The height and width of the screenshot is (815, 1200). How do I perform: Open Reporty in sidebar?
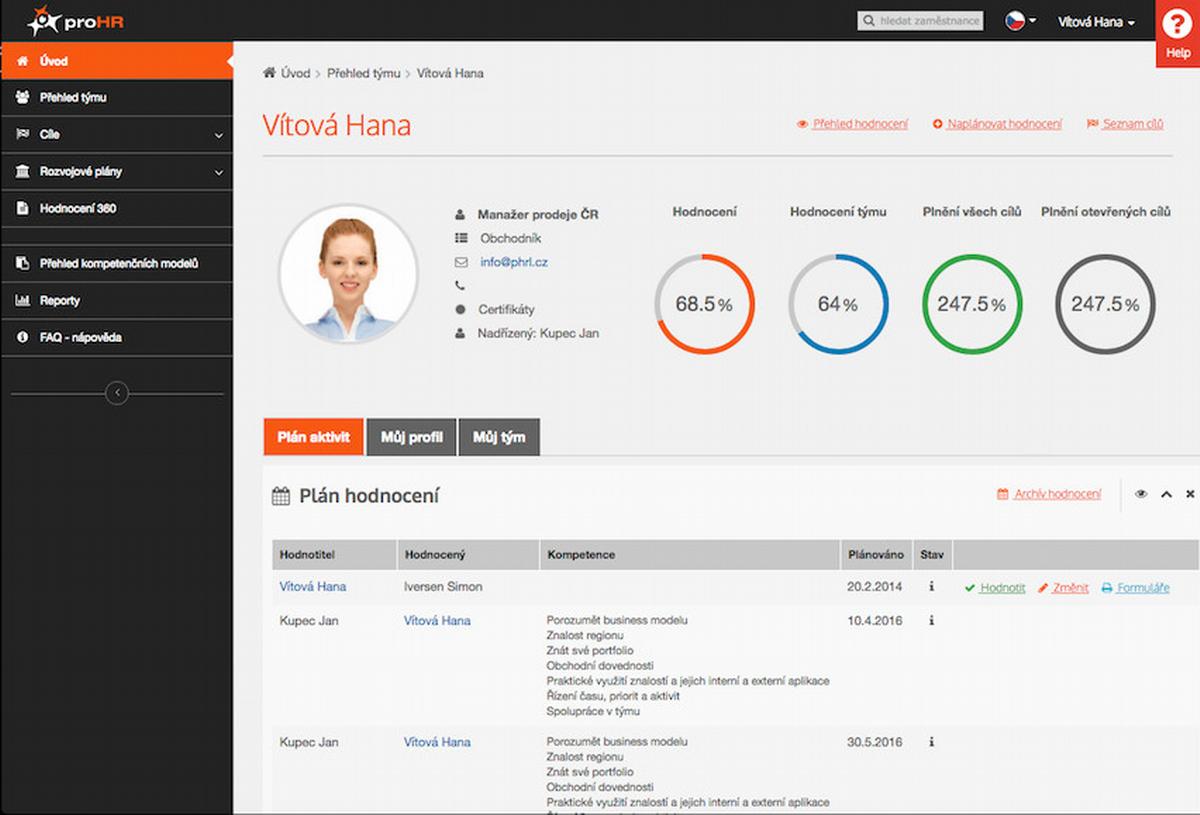tap(116, 301)
